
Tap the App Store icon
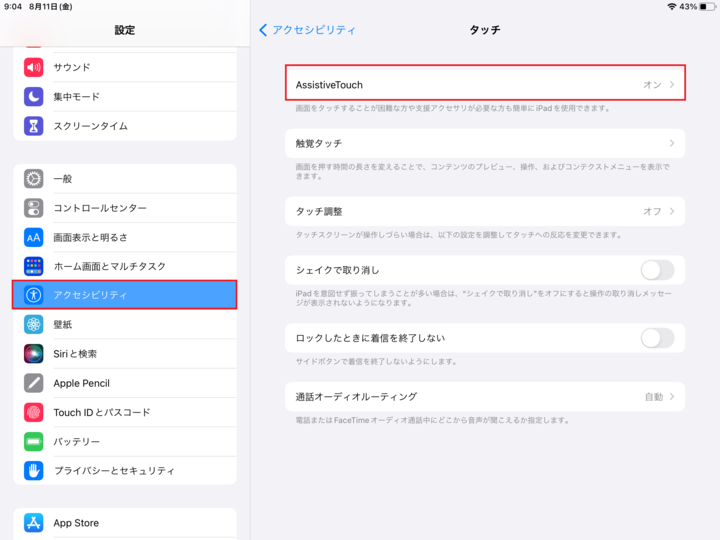click(x=34, y=523)
